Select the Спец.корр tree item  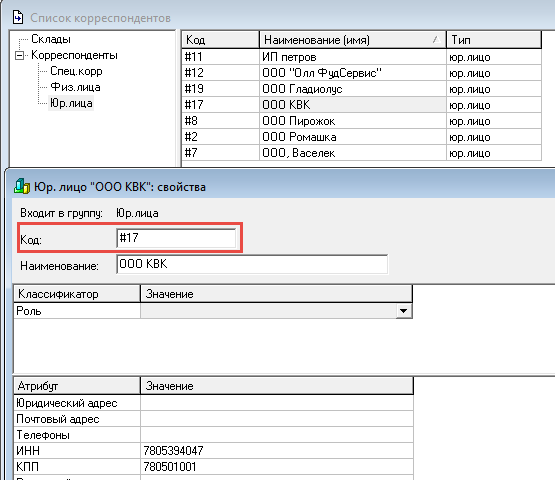76,71
